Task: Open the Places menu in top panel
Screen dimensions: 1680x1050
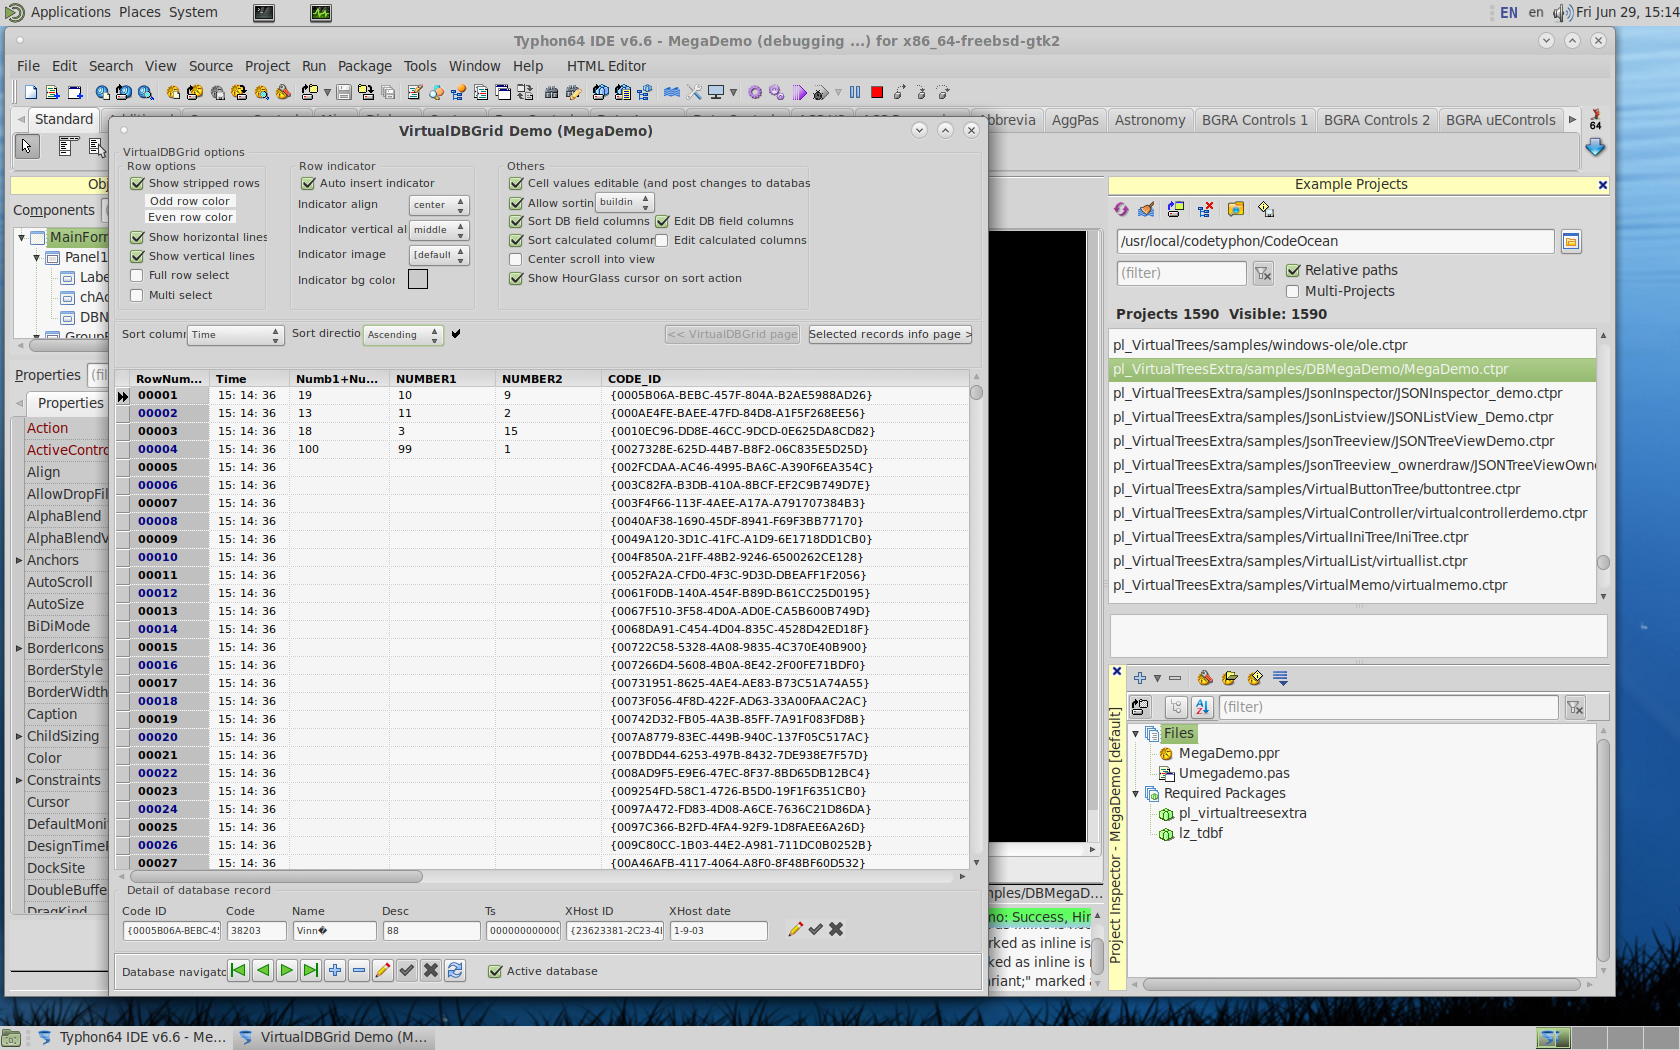Action: (139, 12)
